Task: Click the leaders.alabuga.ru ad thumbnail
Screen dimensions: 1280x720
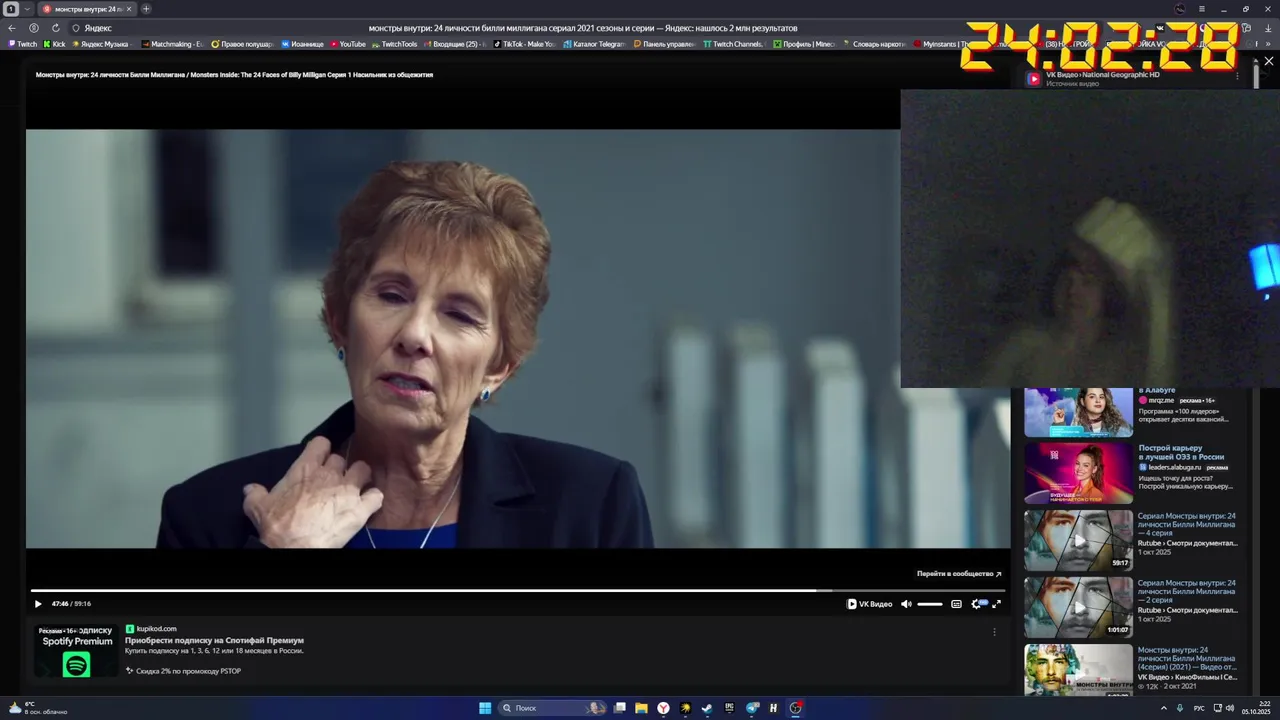Action: (x=1078, y=474)
